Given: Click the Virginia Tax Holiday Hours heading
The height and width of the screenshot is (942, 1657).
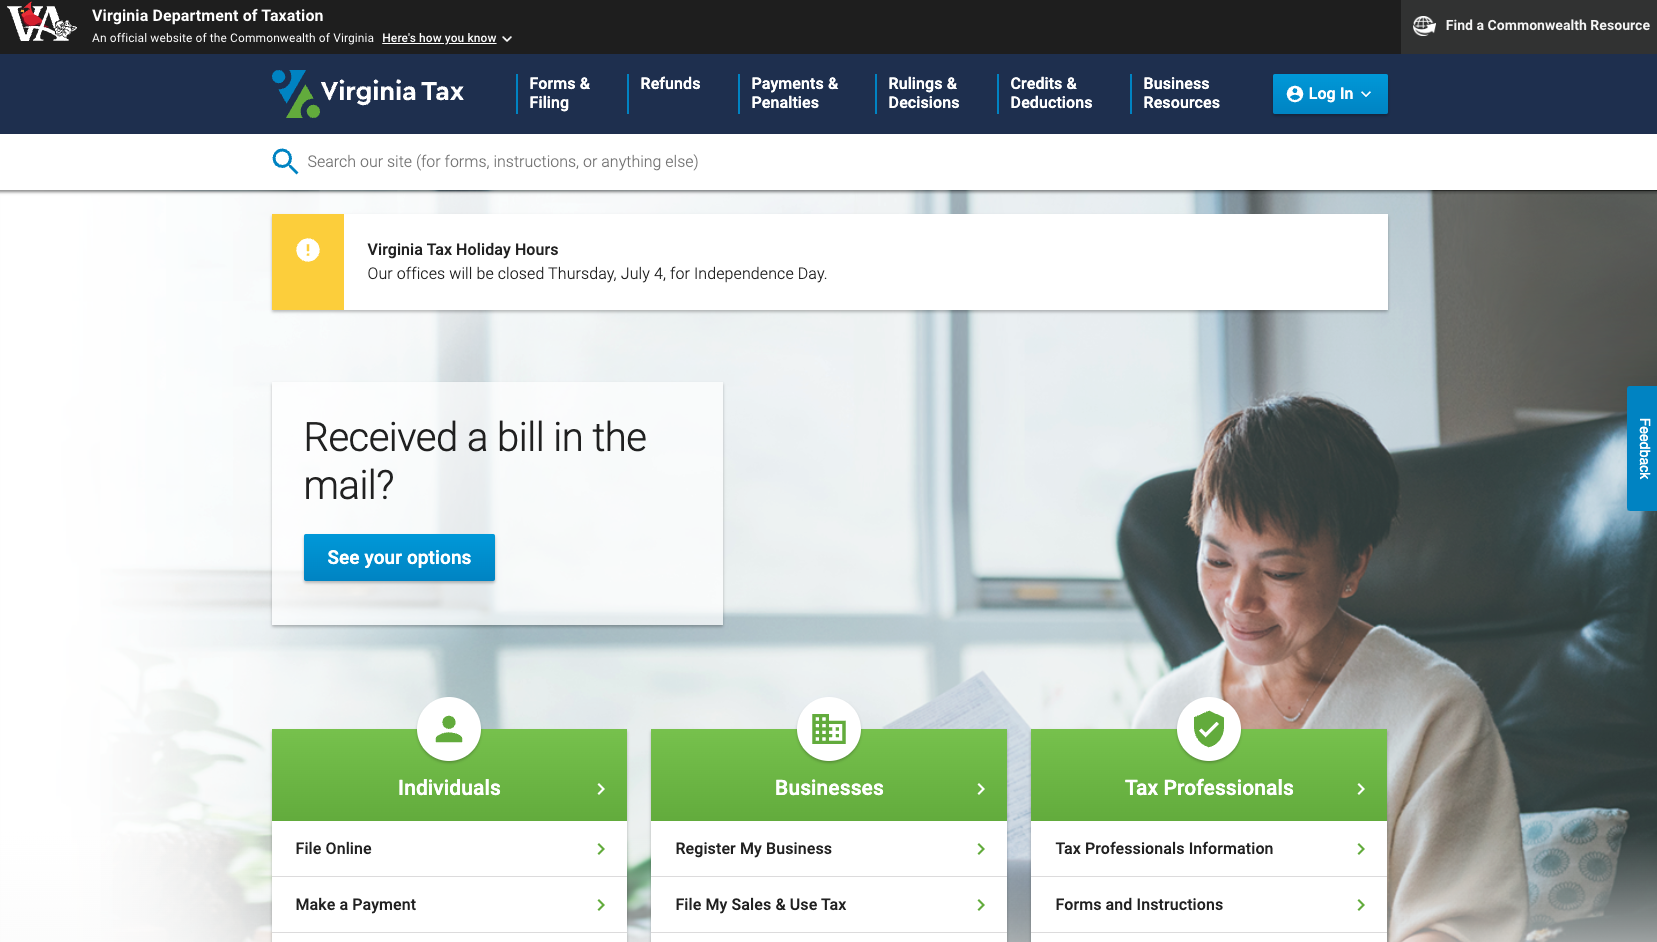Looking at the screenshot, I should 463,250.
